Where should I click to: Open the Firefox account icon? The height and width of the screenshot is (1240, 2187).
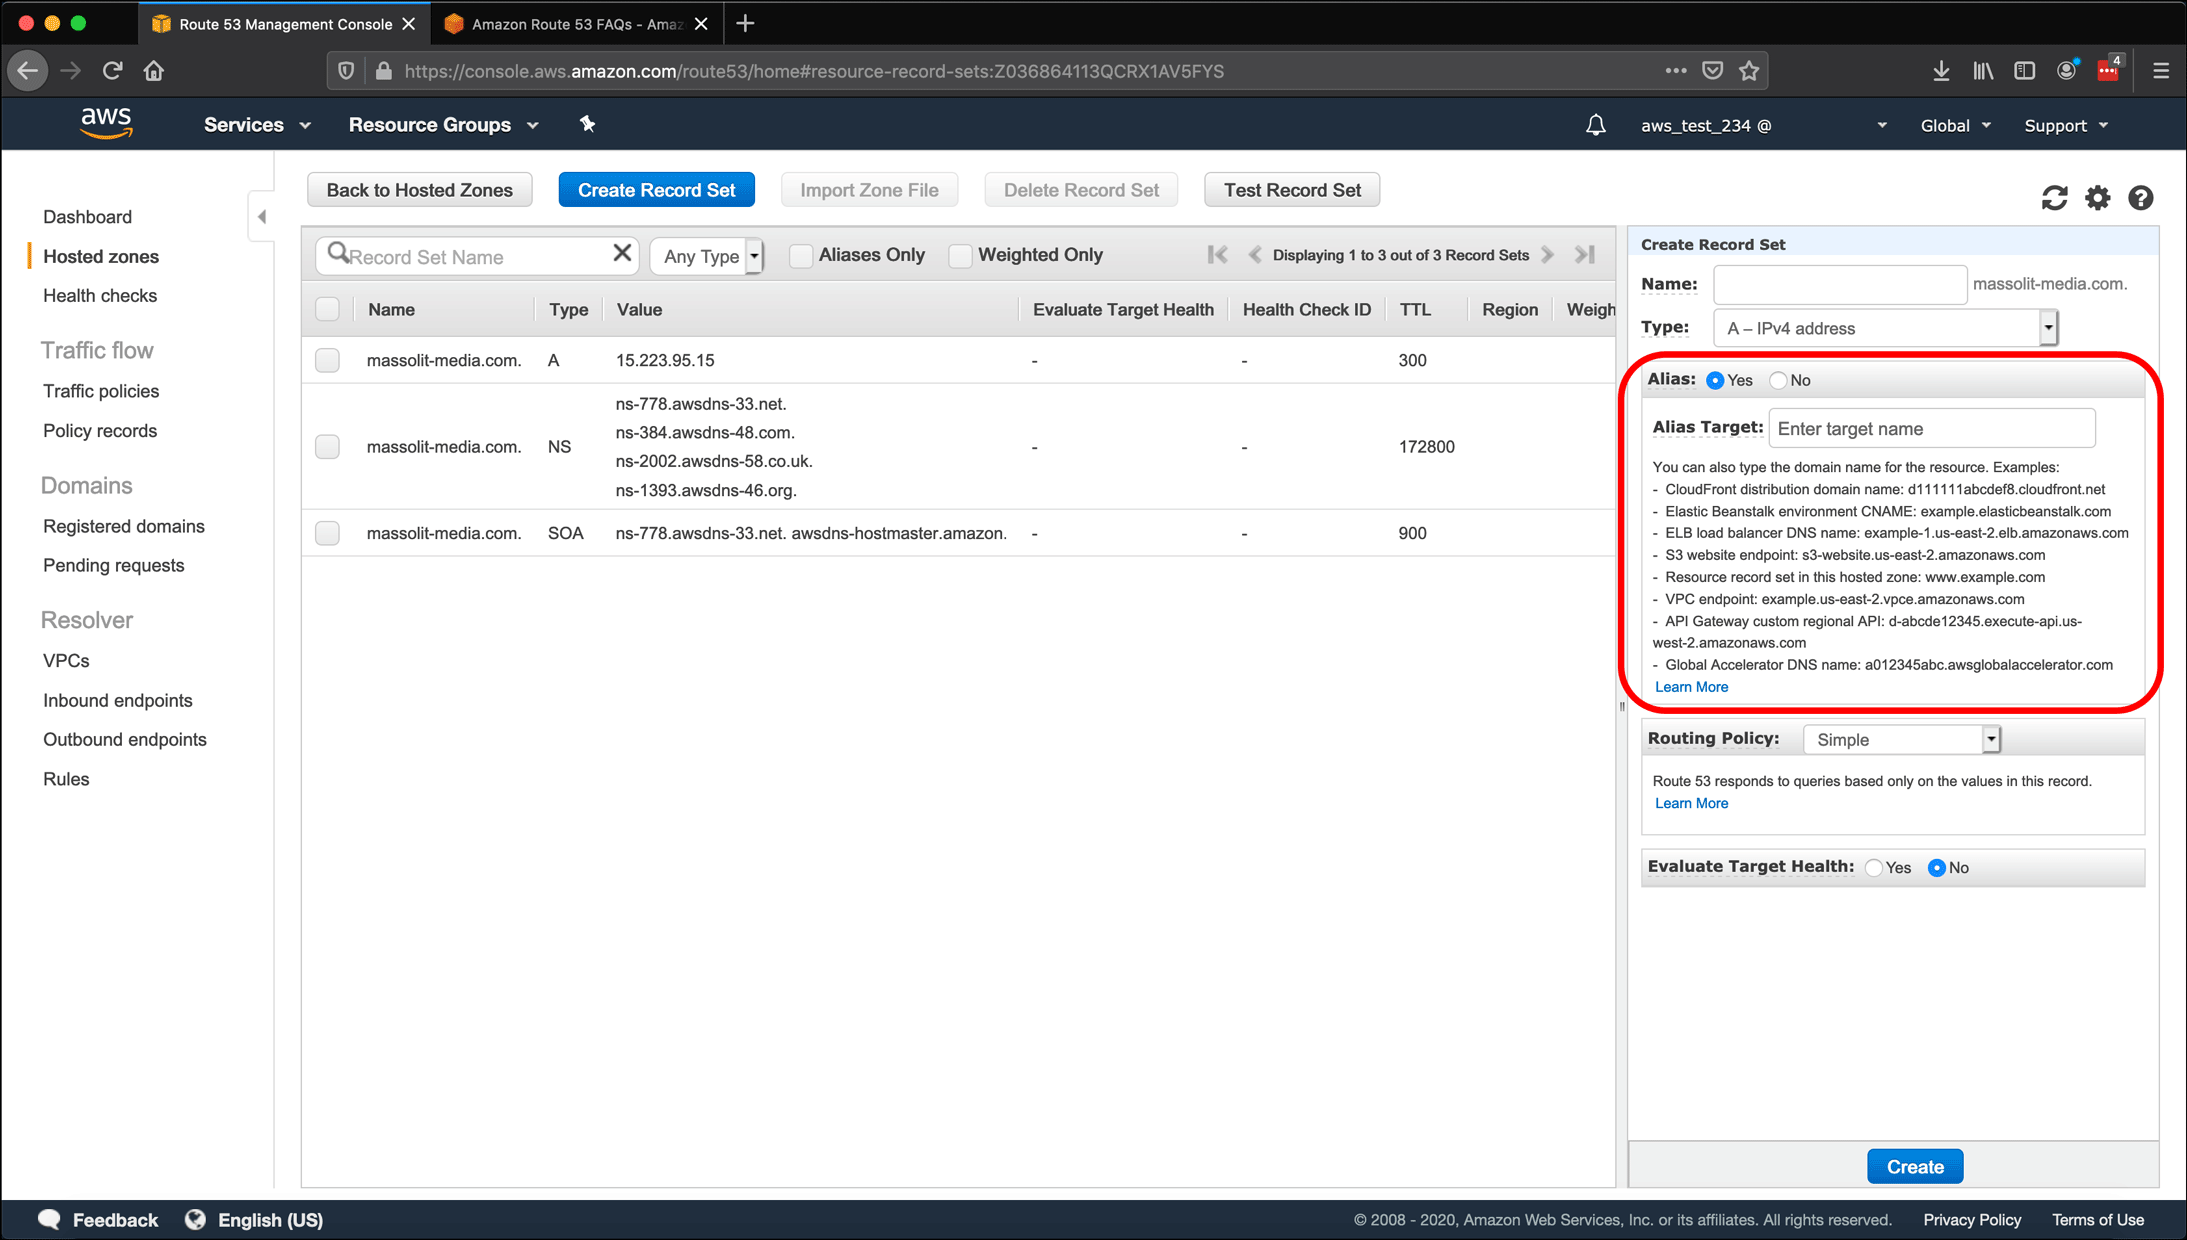click(x=2067, y=70)
